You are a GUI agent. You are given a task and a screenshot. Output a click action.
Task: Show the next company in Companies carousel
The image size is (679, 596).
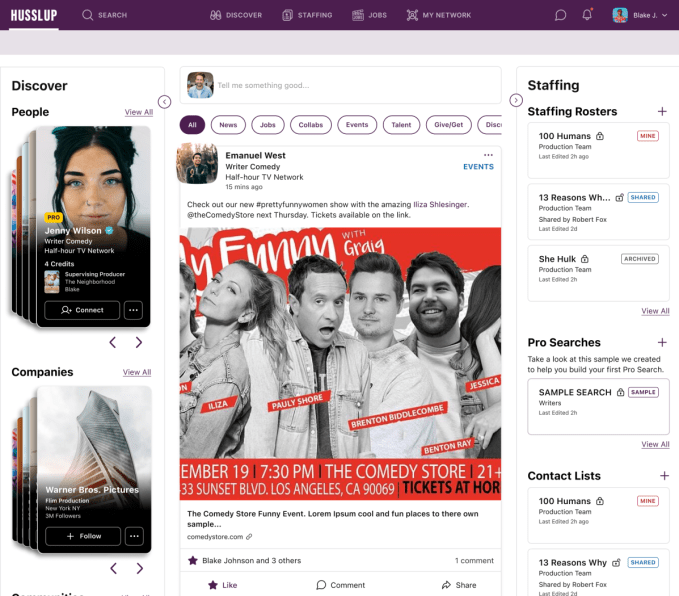[139, 568]
